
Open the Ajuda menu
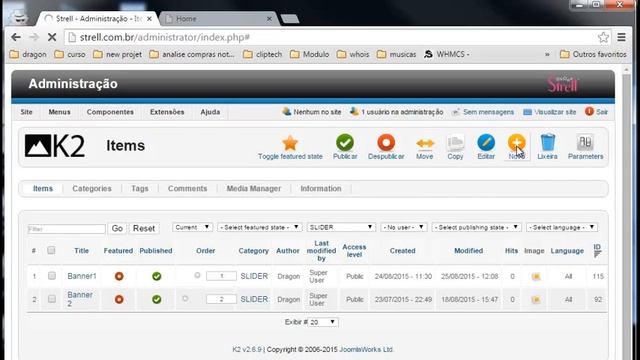[210, 112]
